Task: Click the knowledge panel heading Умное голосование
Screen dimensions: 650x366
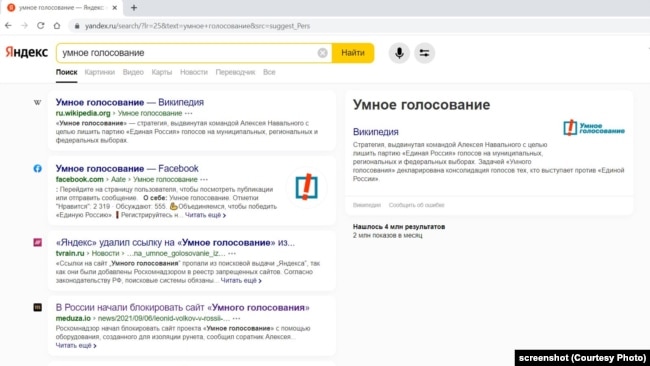Action: coord(421,105)
